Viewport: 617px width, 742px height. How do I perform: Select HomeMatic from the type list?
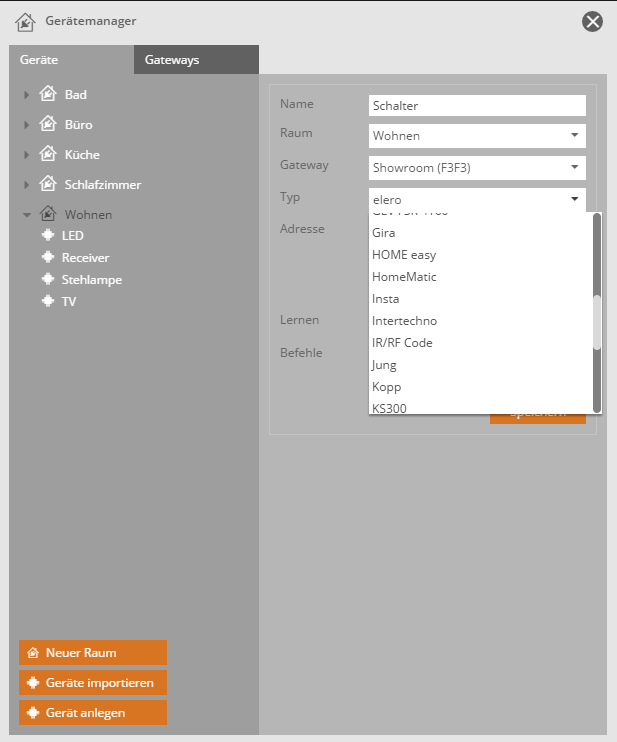tap(404, 277)
